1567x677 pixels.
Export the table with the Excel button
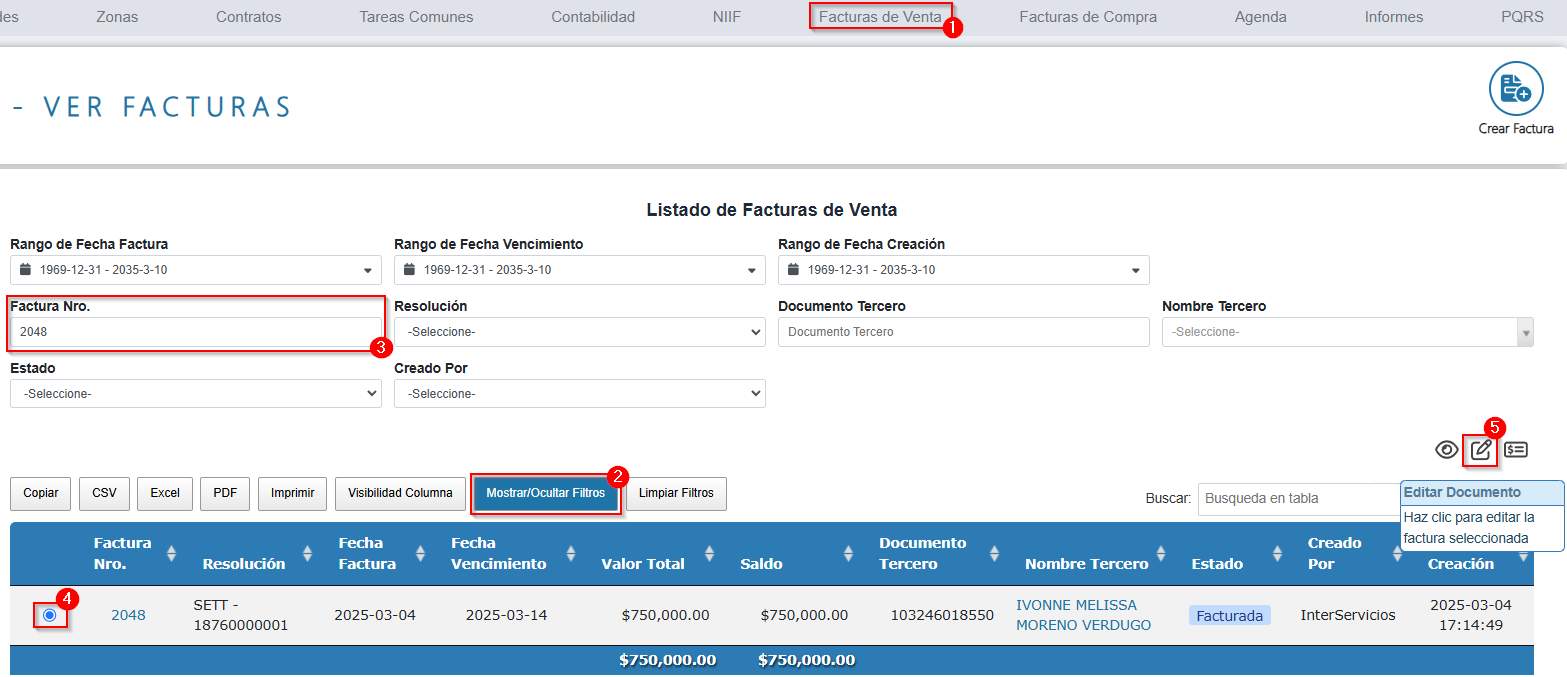pos(165,493)
